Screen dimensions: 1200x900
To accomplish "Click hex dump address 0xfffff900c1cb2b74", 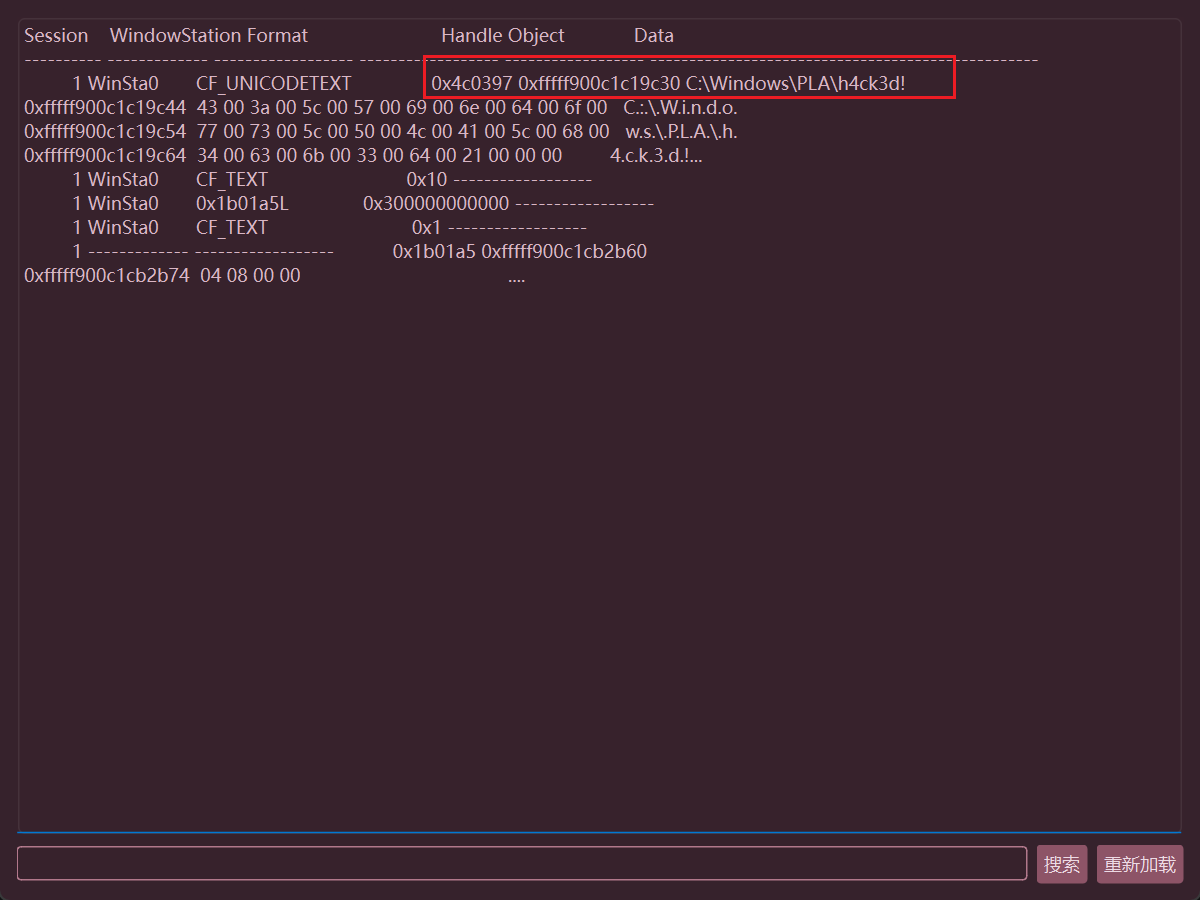I will coord(106,276).
